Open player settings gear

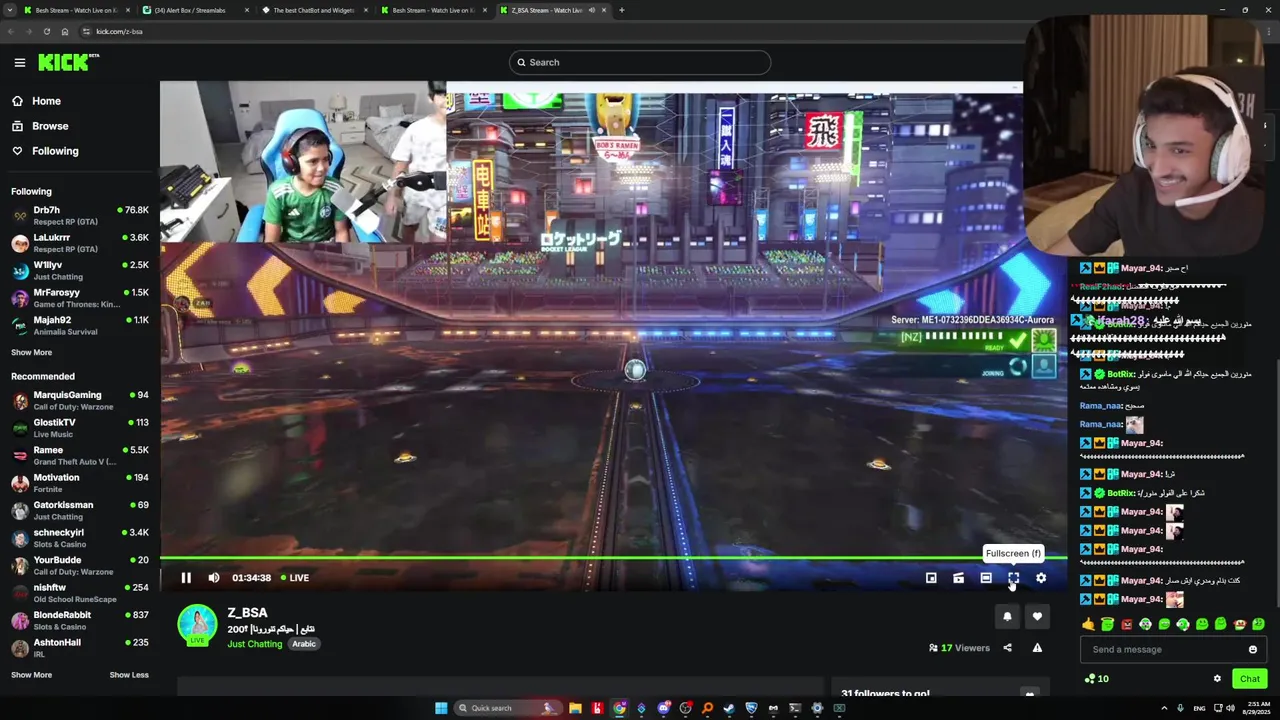pos(1041,578)
